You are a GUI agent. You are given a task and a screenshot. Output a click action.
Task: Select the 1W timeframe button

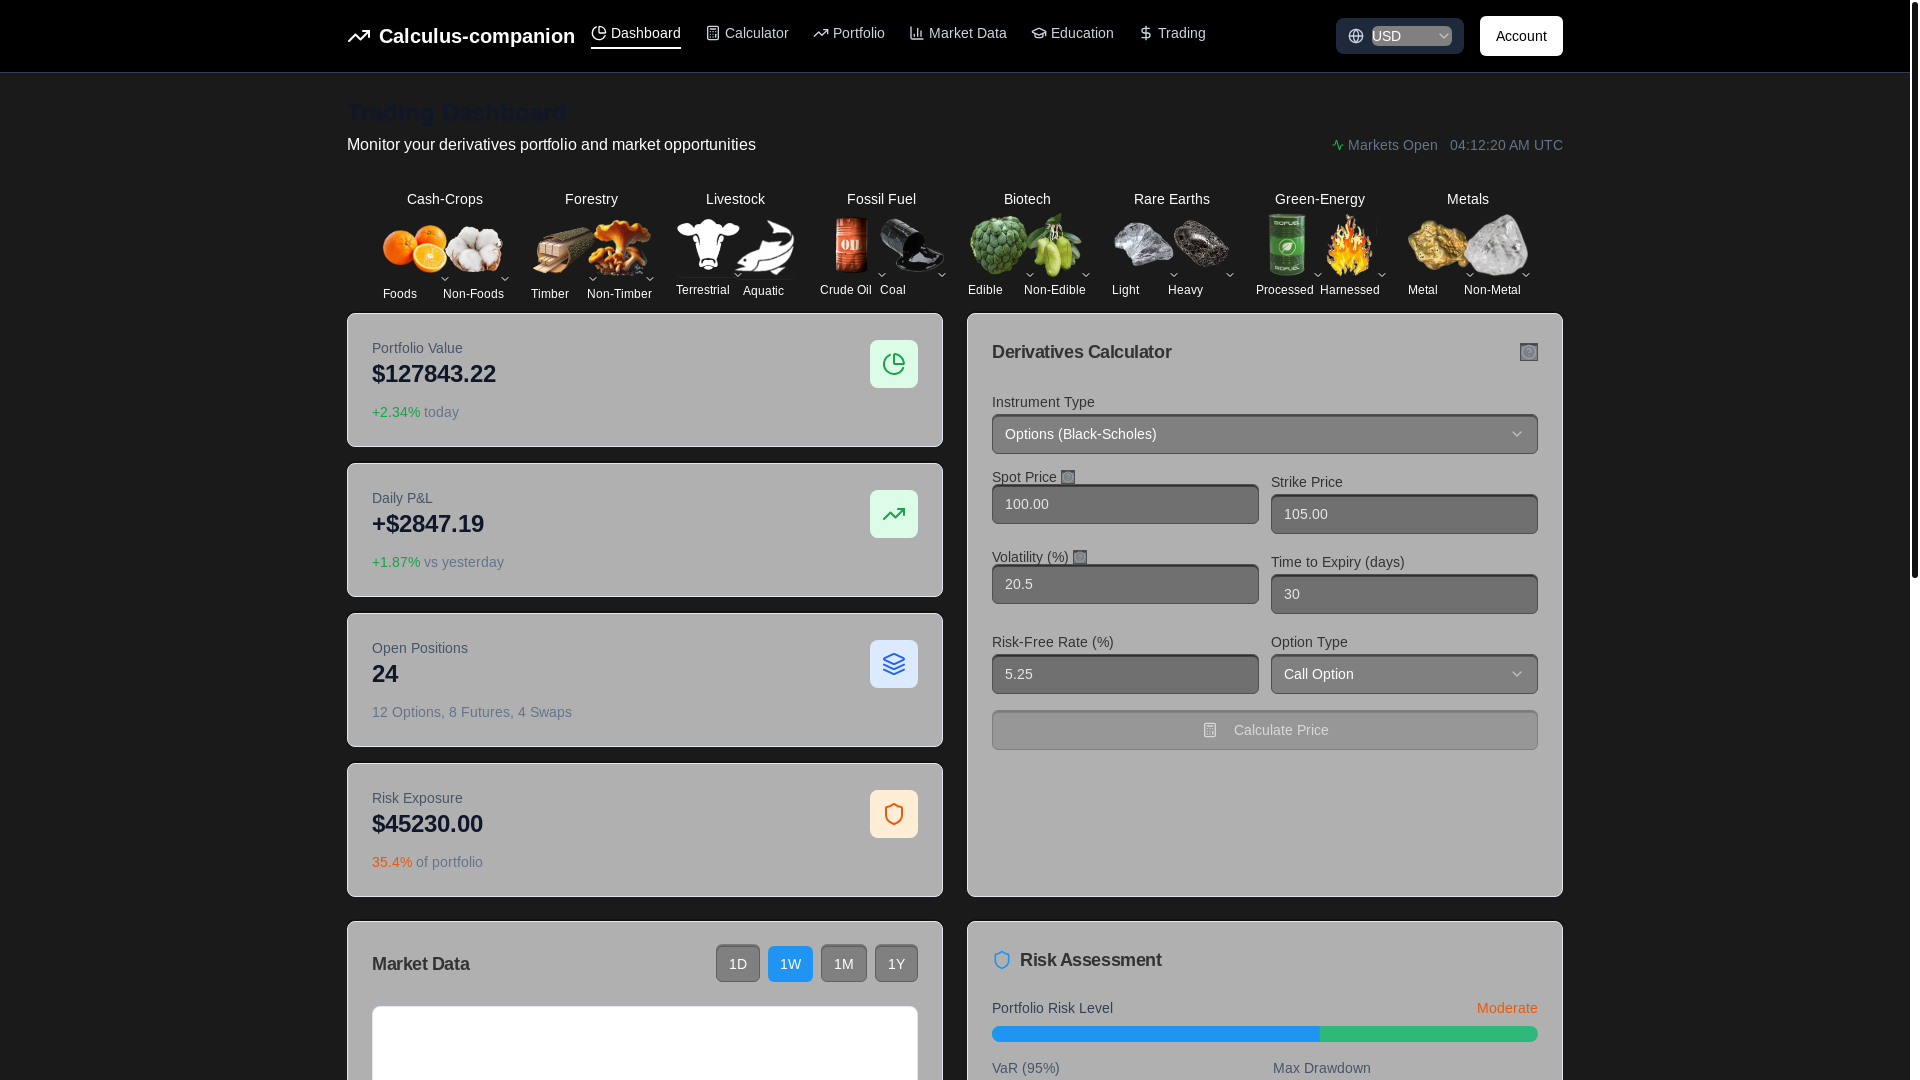coord(790,964)
